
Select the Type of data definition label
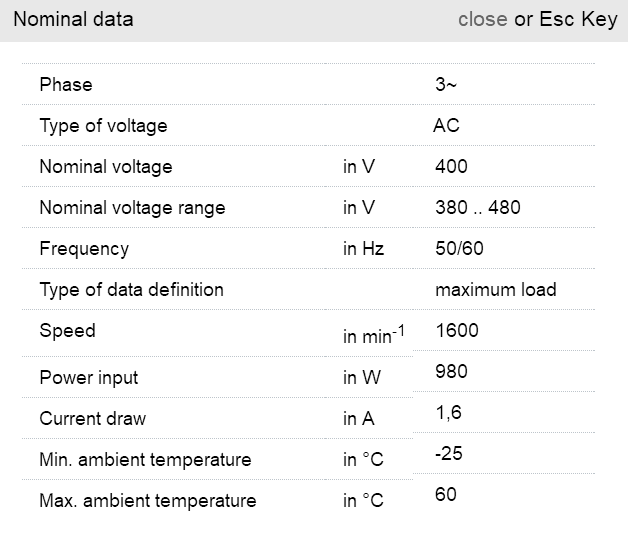(131, 290)
